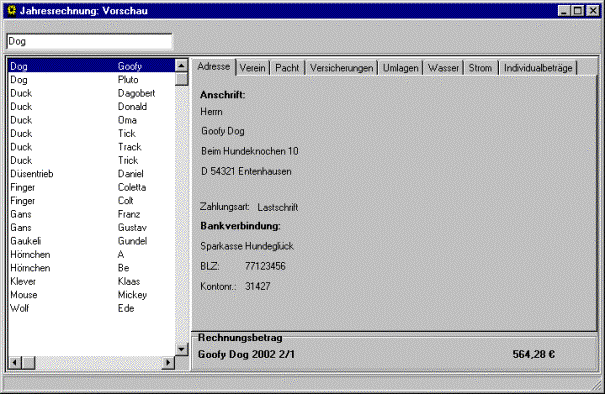This screenshot has width=605, height=394.
Task: Select the Mouse Mickey row
Action: click(x=92, y=295)
